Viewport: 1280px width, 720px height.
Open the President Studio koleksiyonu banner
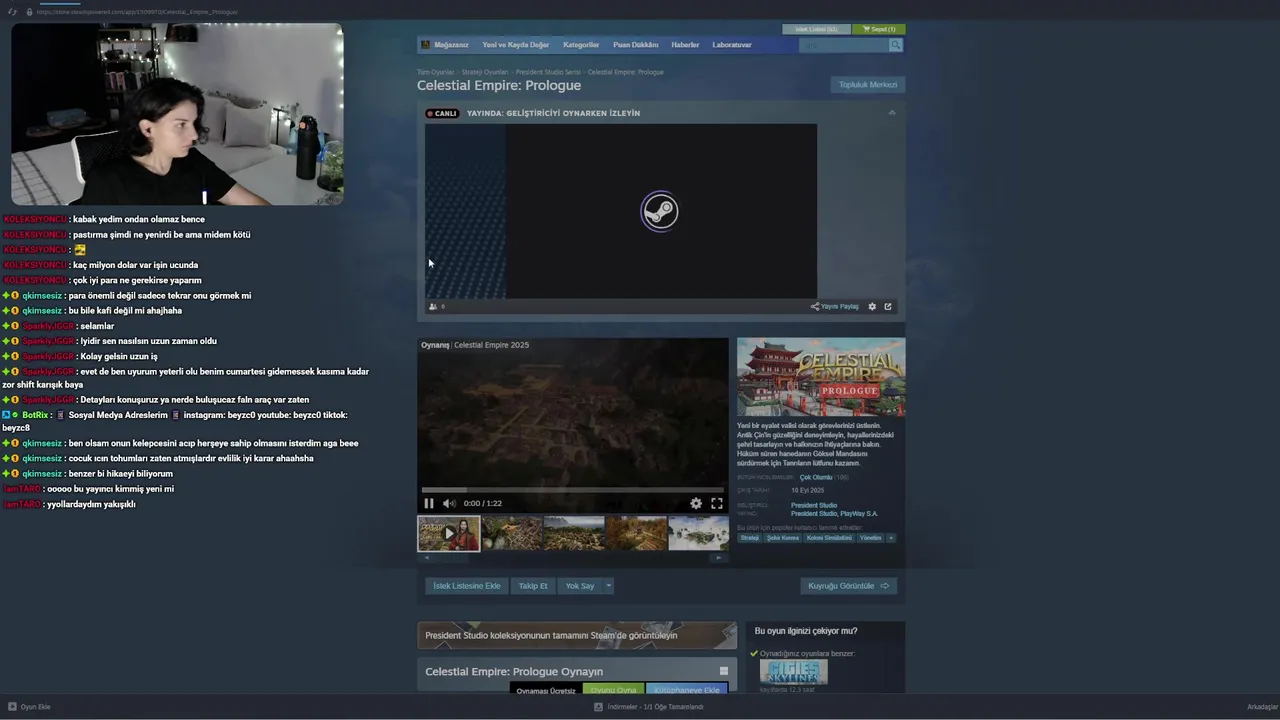[577, 635]
